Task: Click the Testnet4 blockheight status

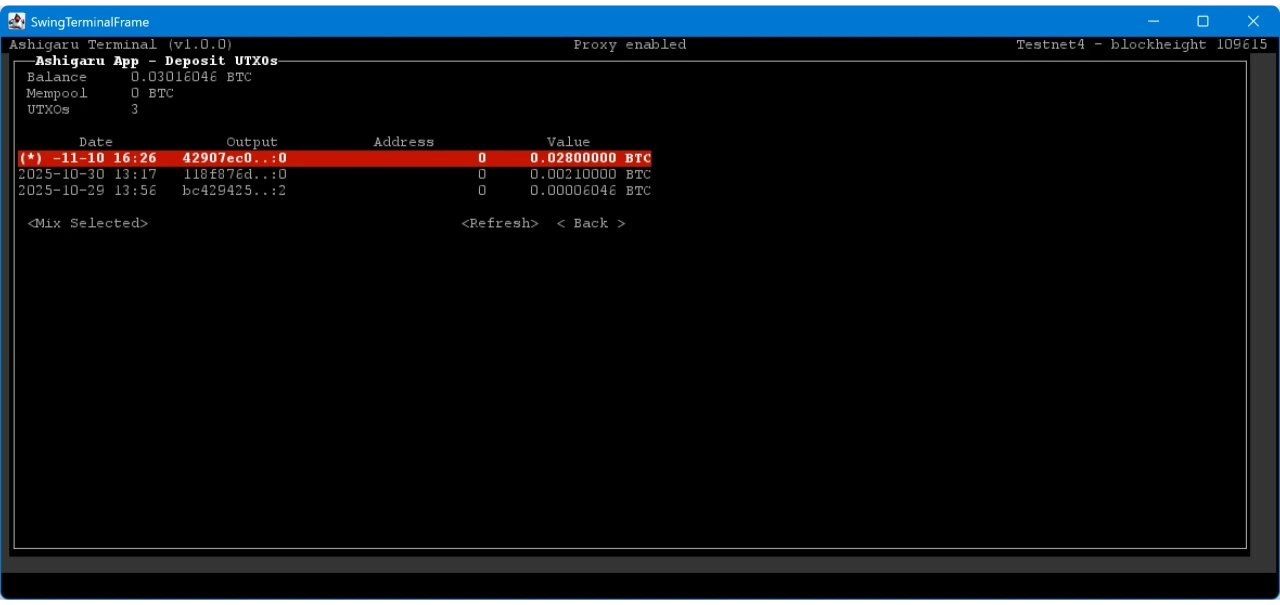Action: [1142, 44]
